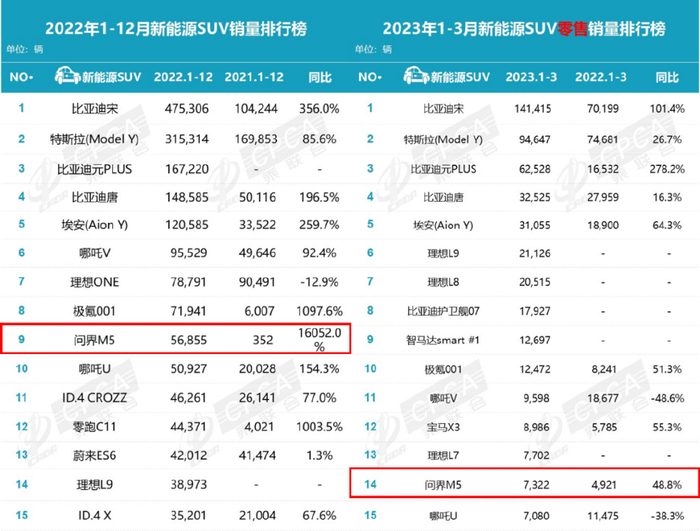
Task: Select the 理想ONE row name
Action: (x=95, y=282)
